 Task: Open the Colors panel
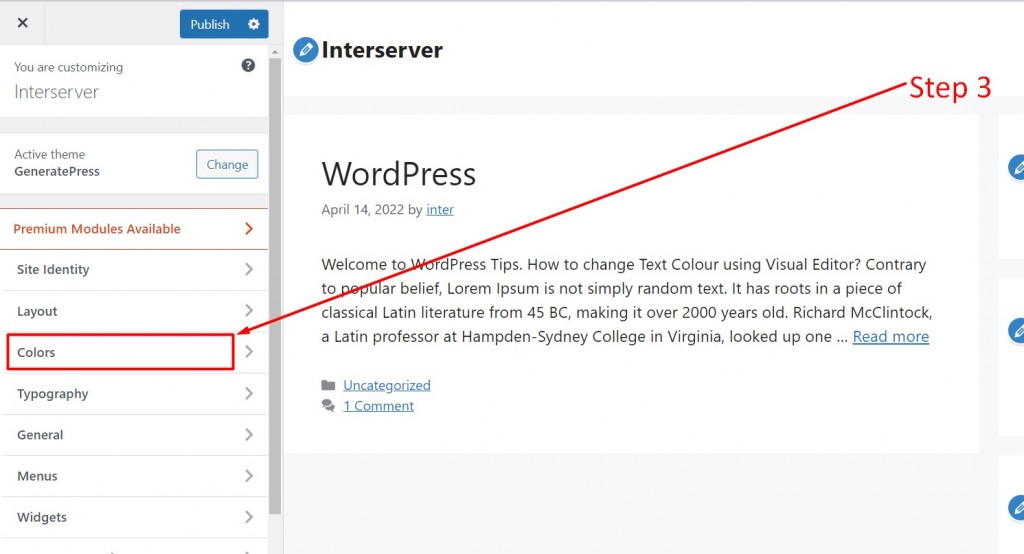pos(135,352)
